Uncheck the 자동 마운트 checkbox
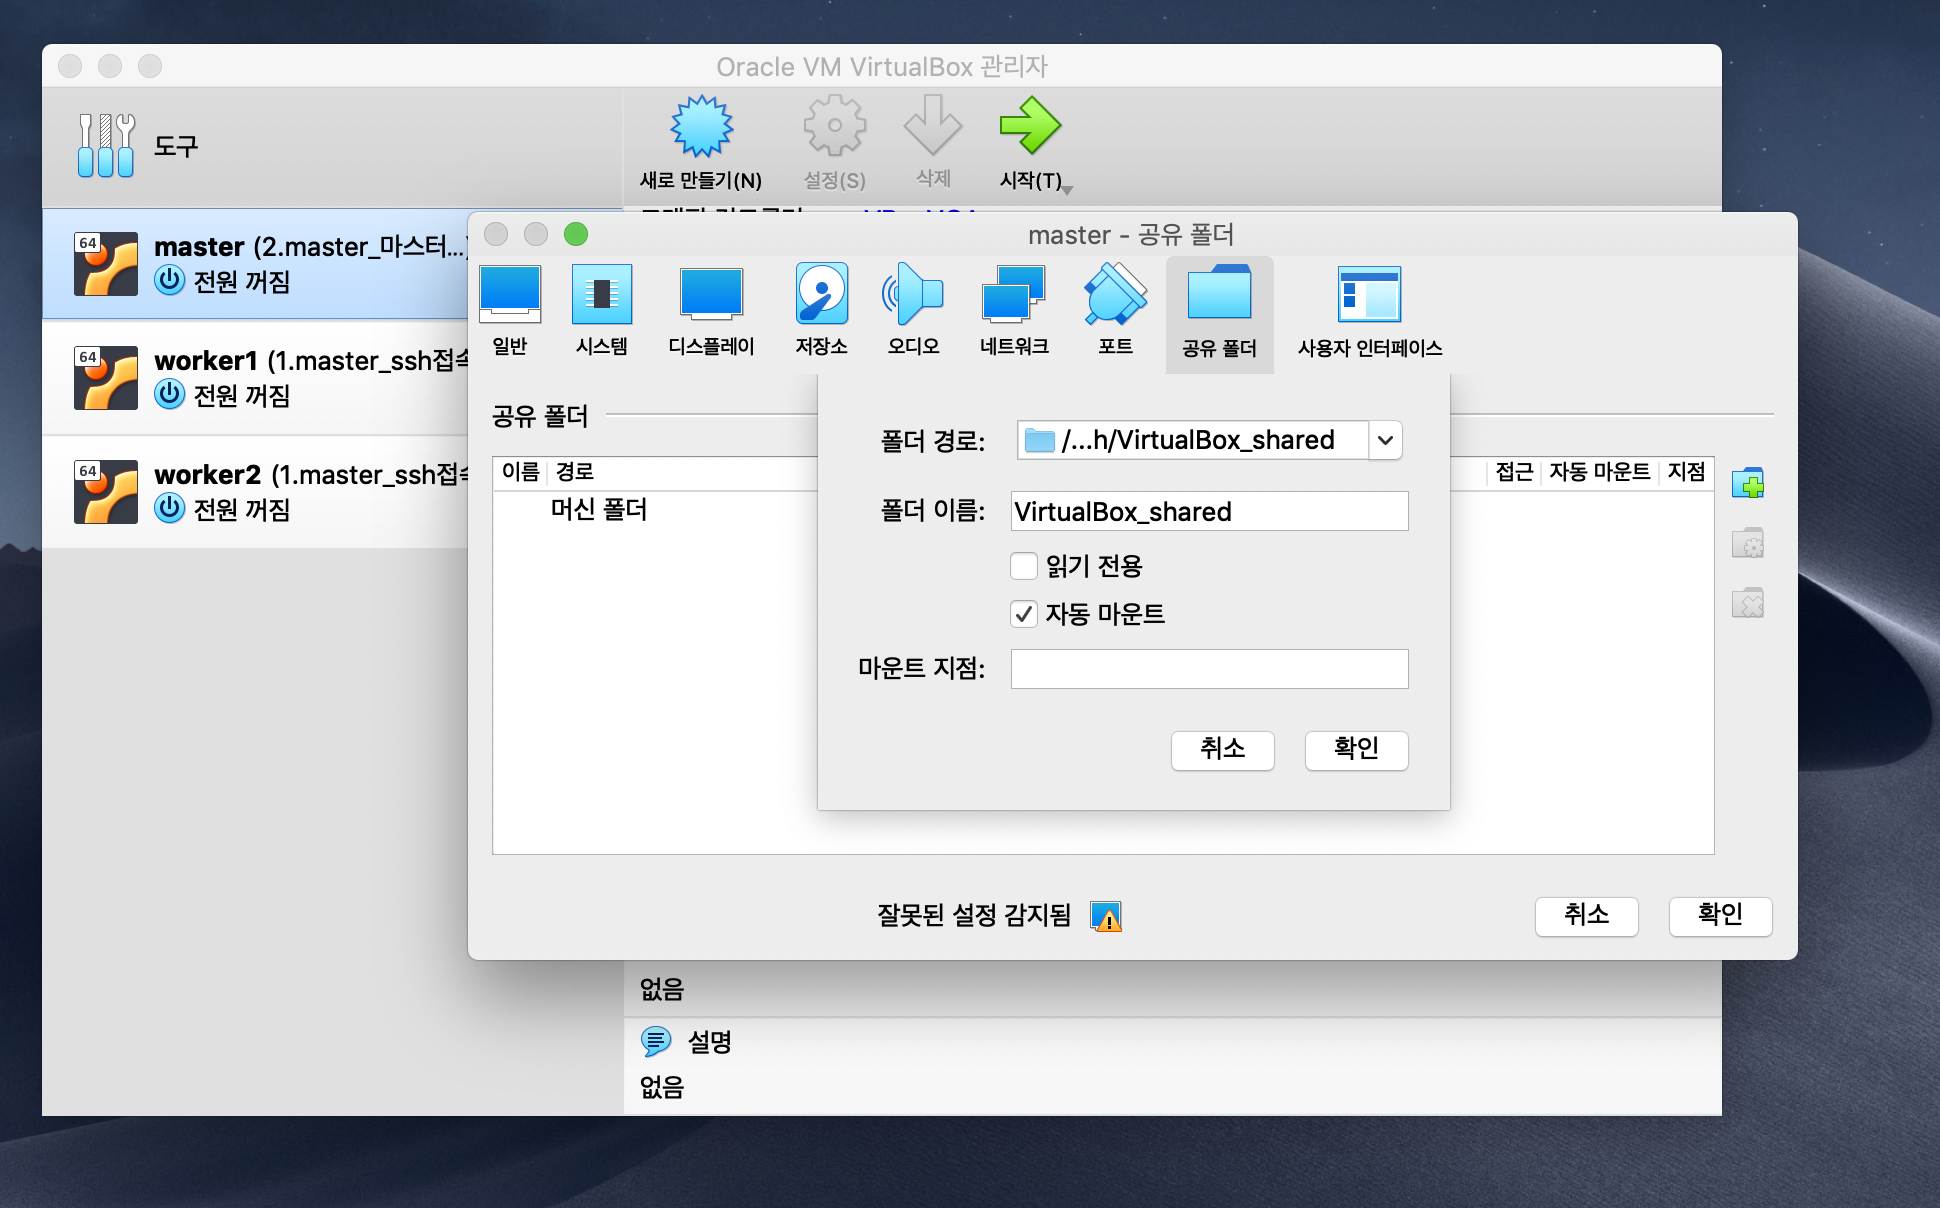This screenshot has height=1208, width=1940. [x=1023, y=614]
